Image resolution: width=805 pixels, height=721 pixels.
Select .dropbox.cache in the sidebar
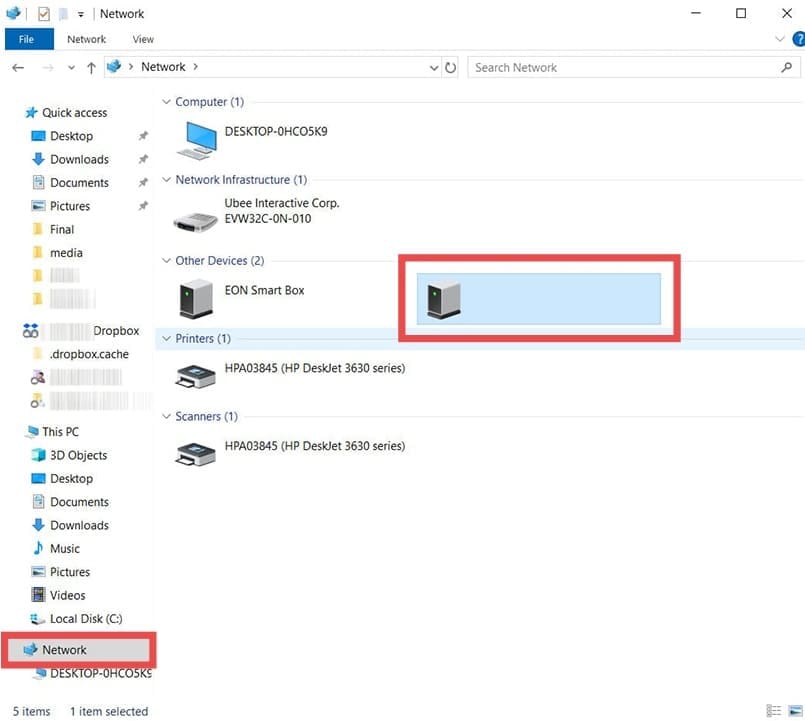pos(88,354)
